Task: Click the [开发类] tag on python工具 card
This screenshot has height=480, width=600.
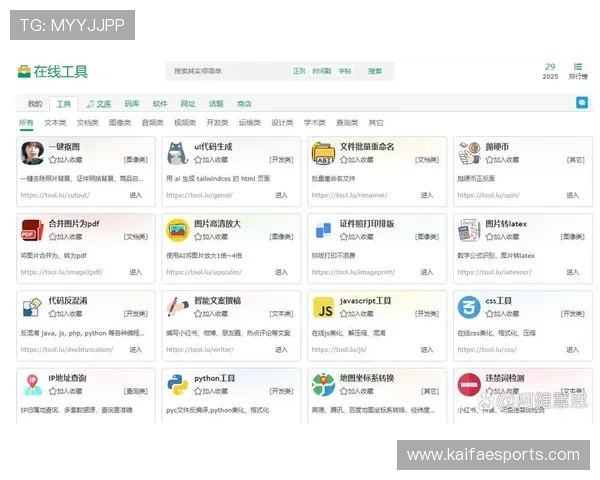Action: pos(281,391)
